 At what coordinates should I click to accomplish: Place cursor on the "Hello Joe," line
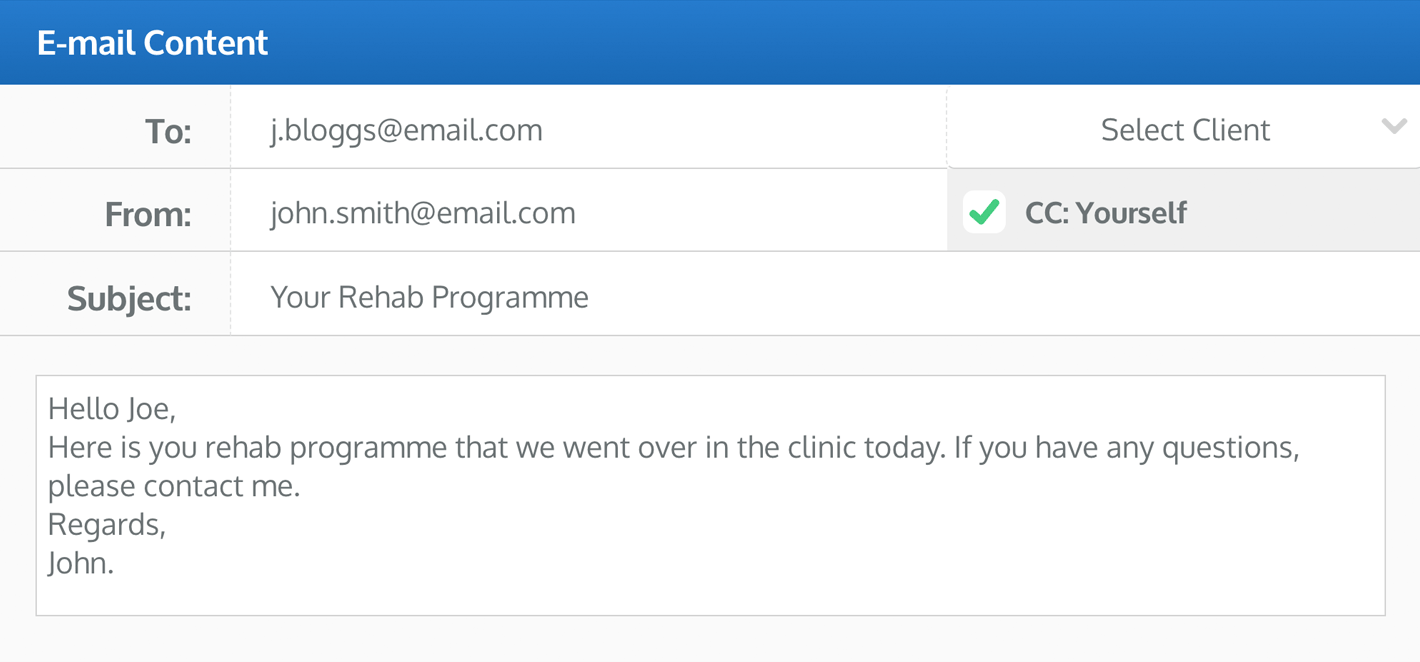click(x=112, y=408)
